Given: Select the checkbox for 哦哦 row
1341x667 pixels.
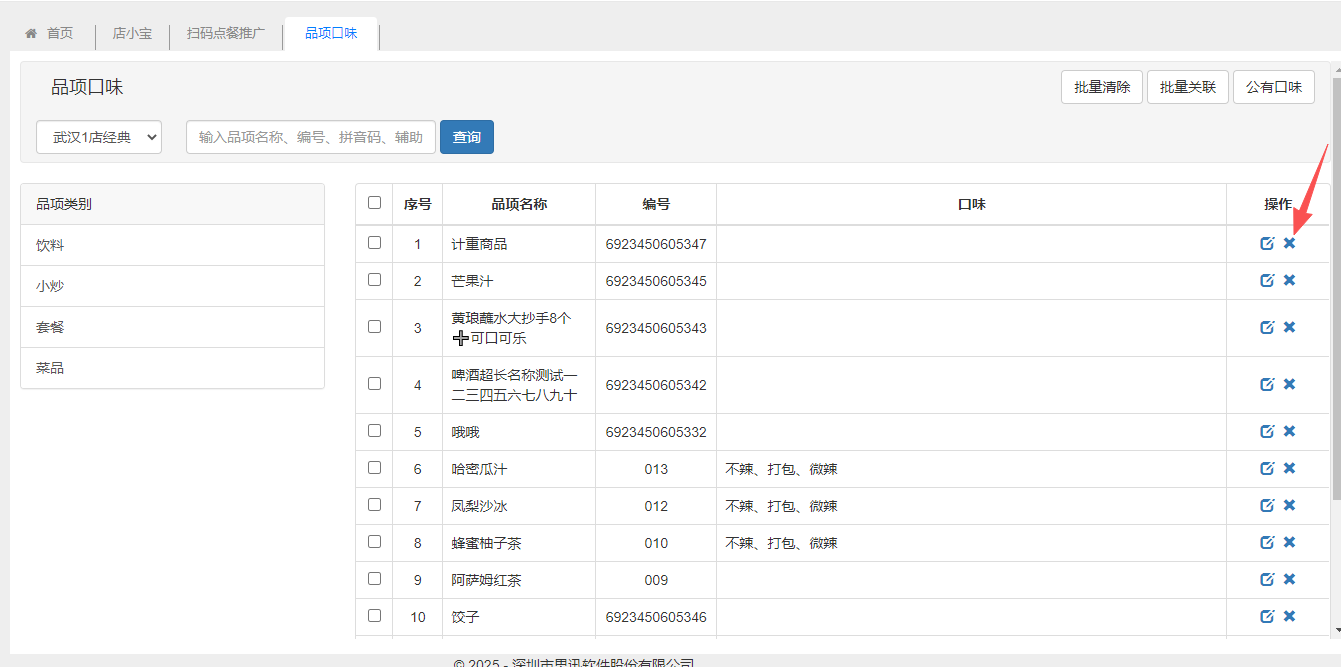Looking at the screenshot, I should pyautogui.click(x=374, y=431).
